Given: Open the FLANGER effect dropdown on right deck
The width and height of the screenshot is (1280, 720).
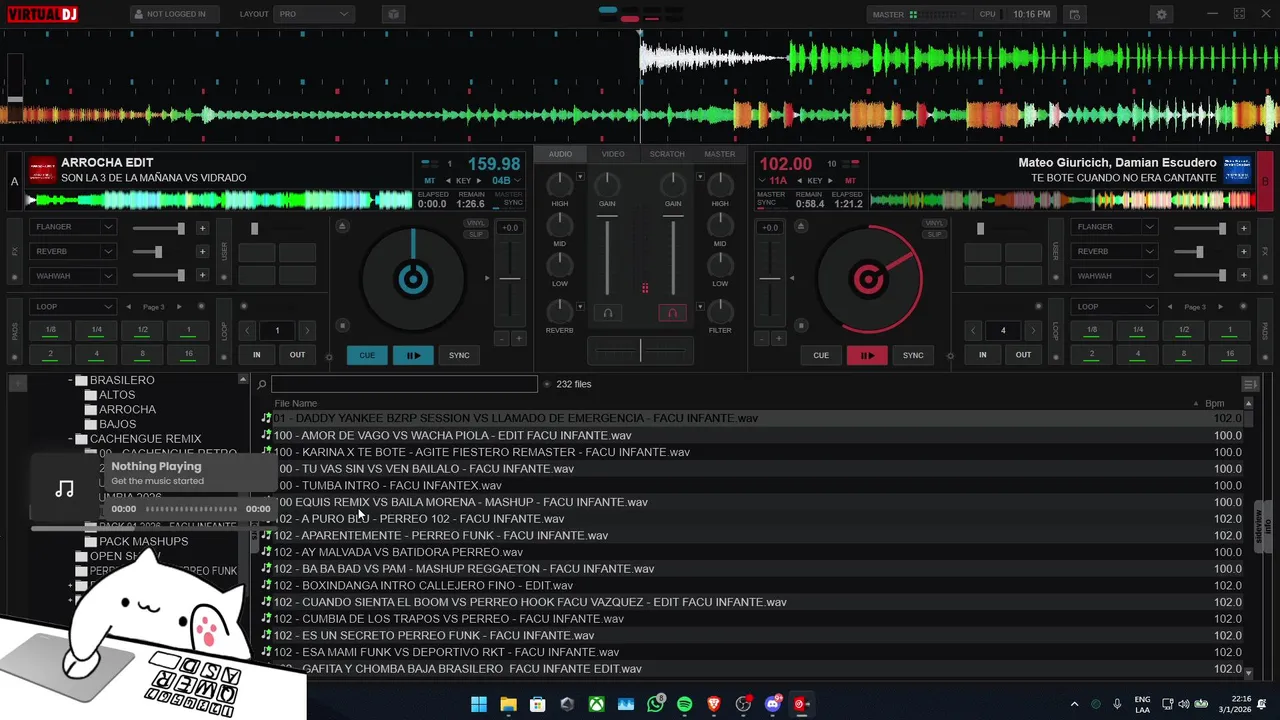Looking at the screenshot, I should [x=1114, y=227].
